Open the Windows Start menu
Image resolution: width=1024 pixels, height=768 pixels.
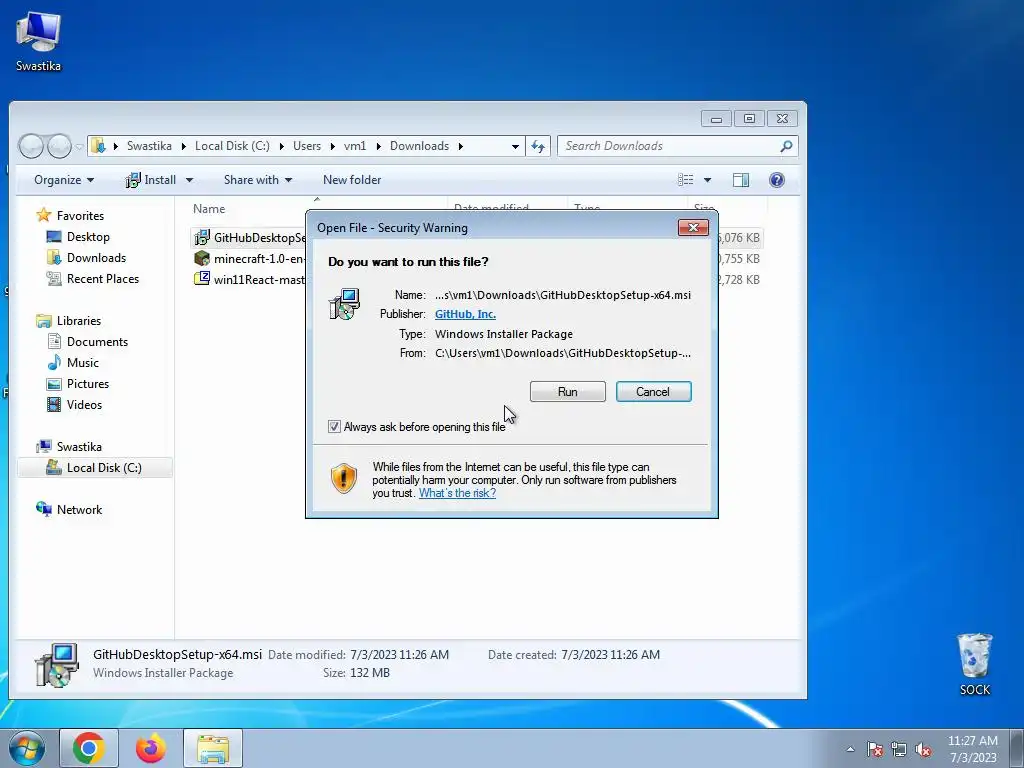(27, 748)
